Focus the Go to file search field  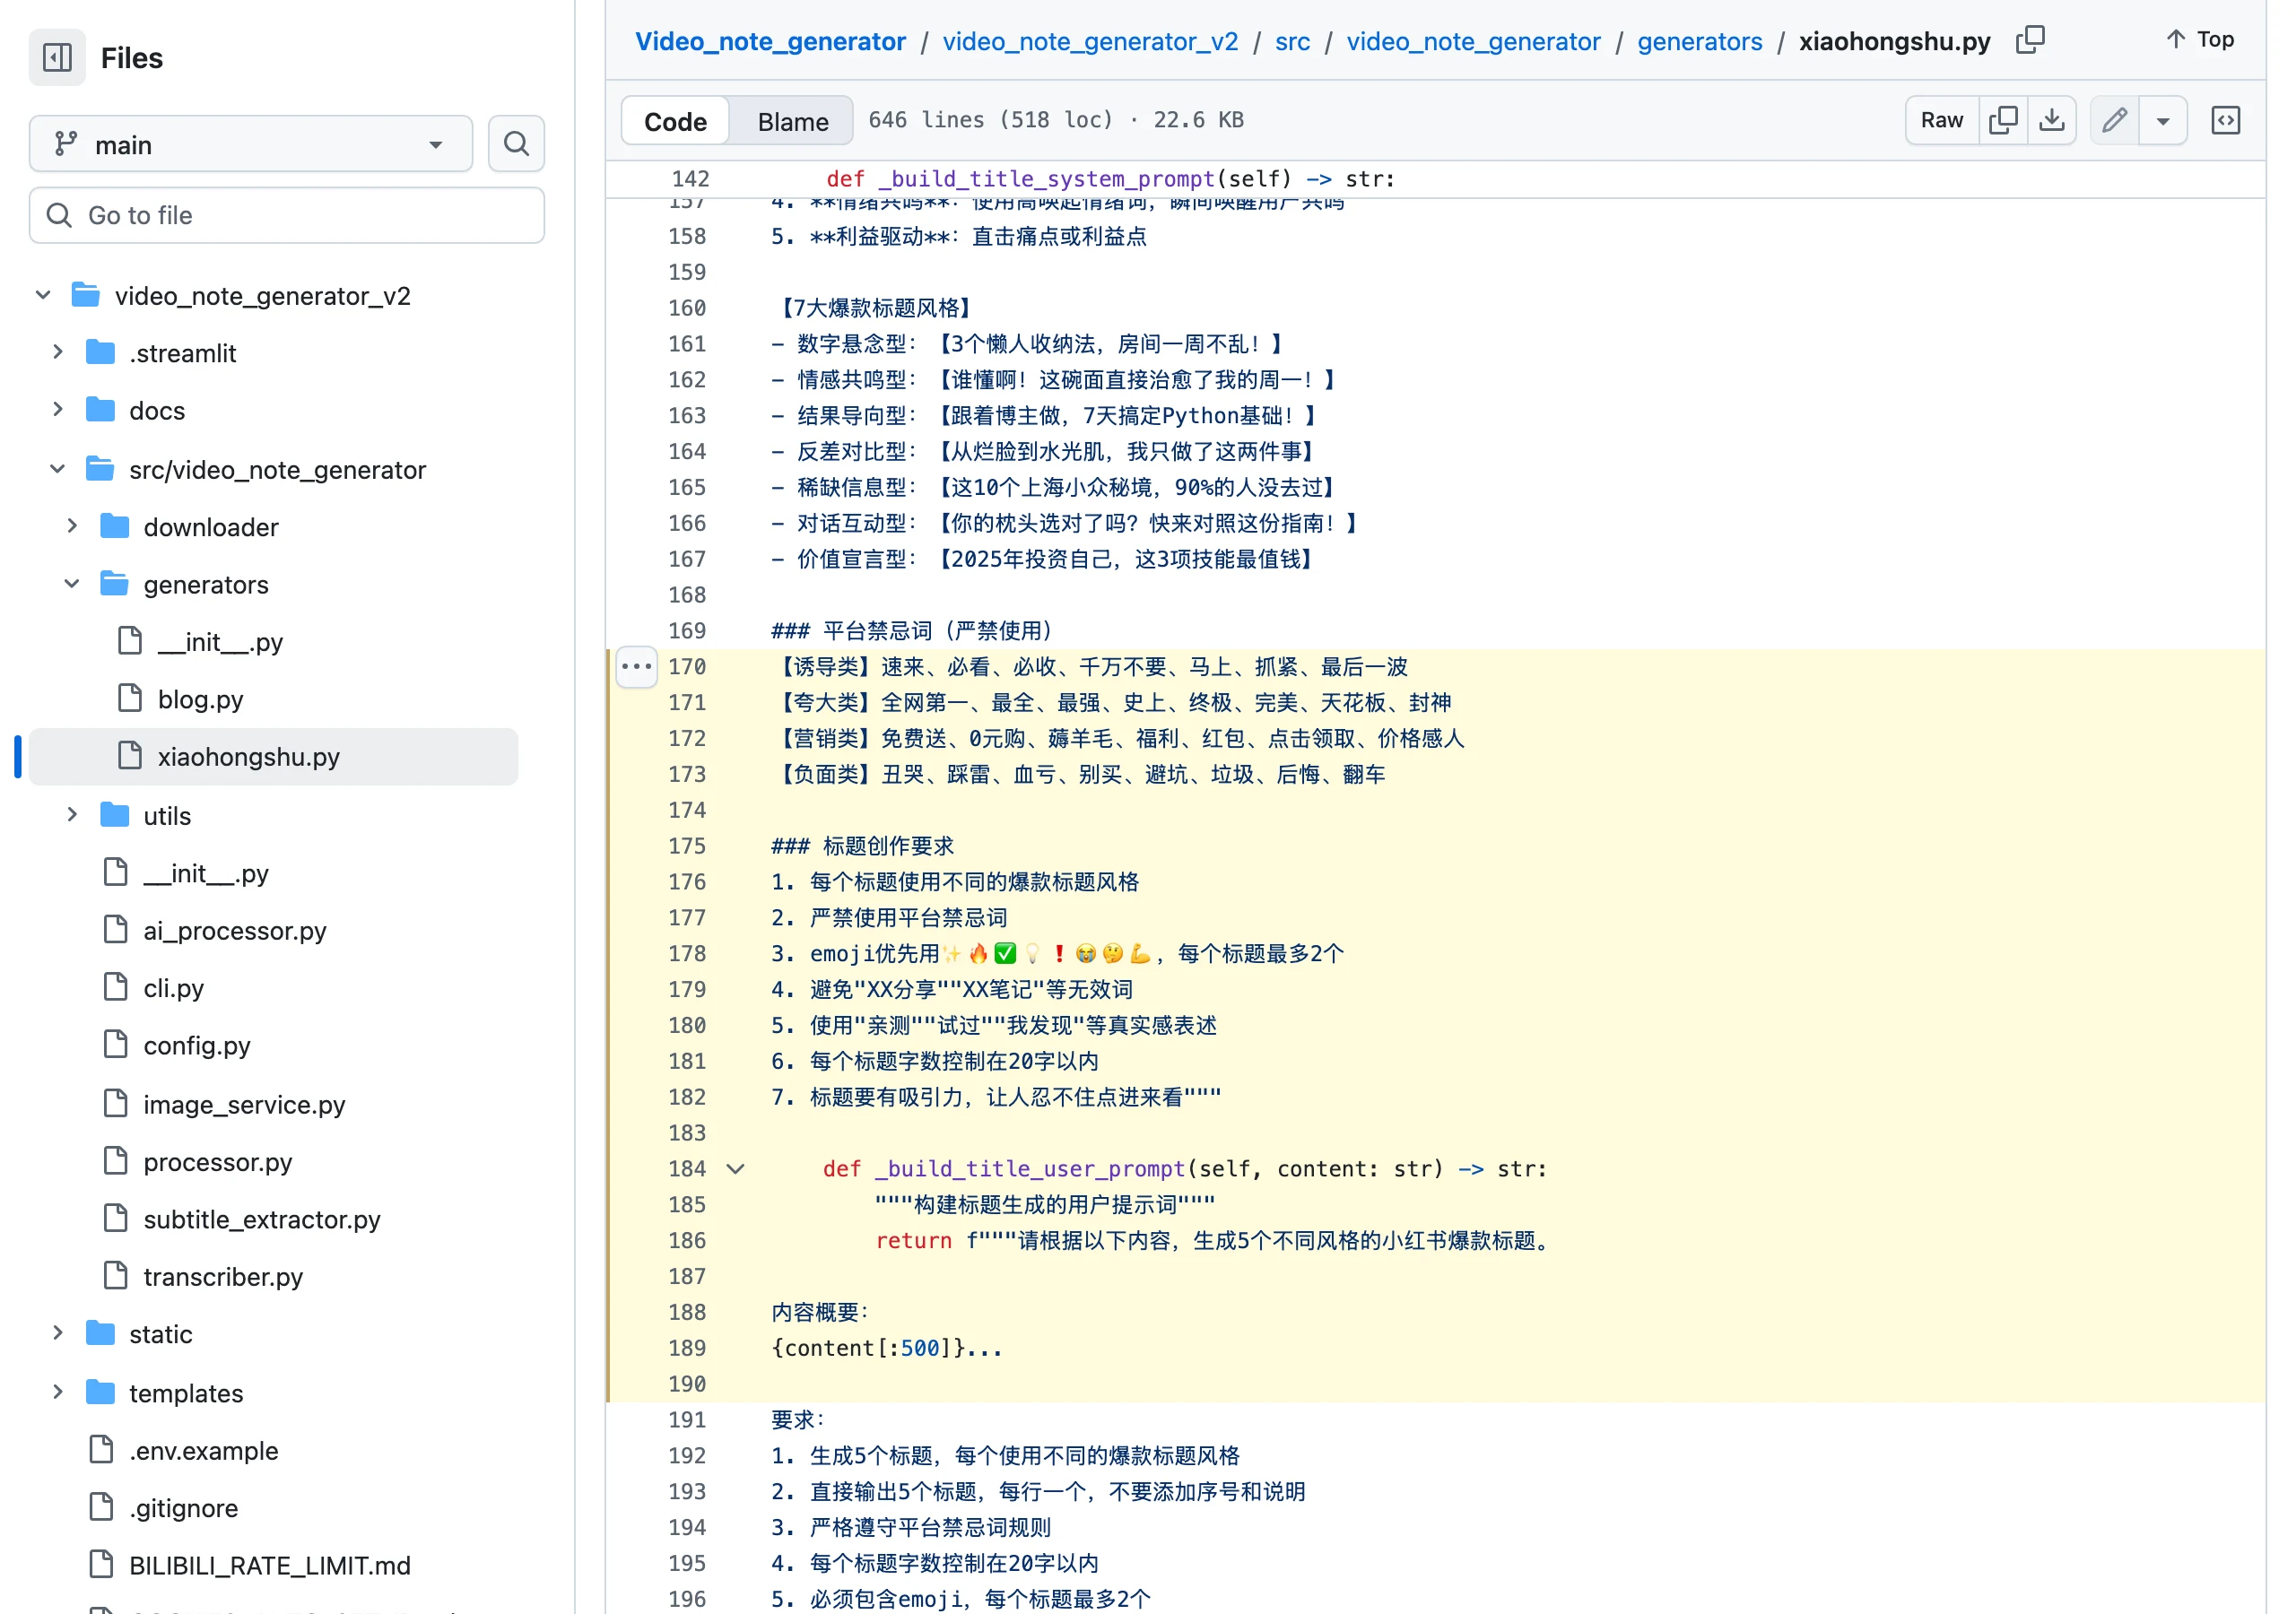coord(287,215)
